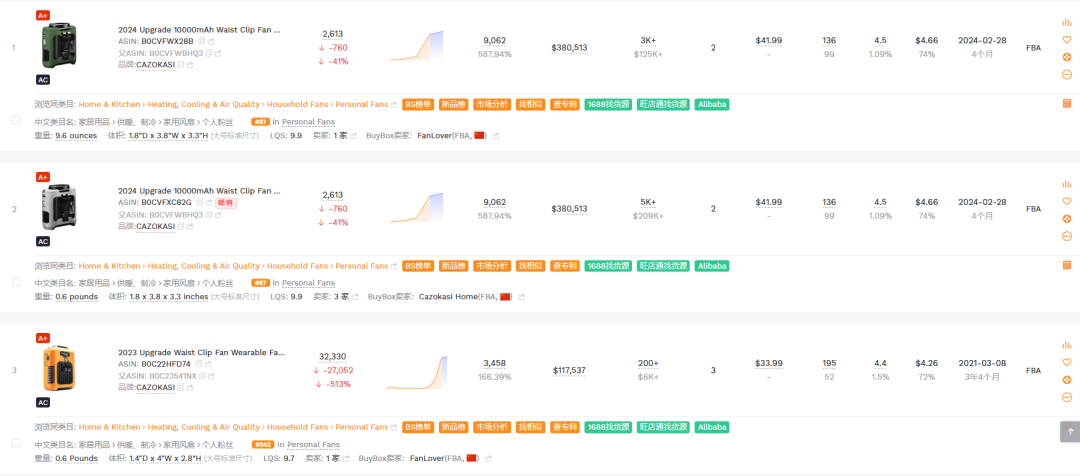Screen dimensions: 1080x476
Task: Click minus-circle icon for third product
Action: (x=1066, y=397)
